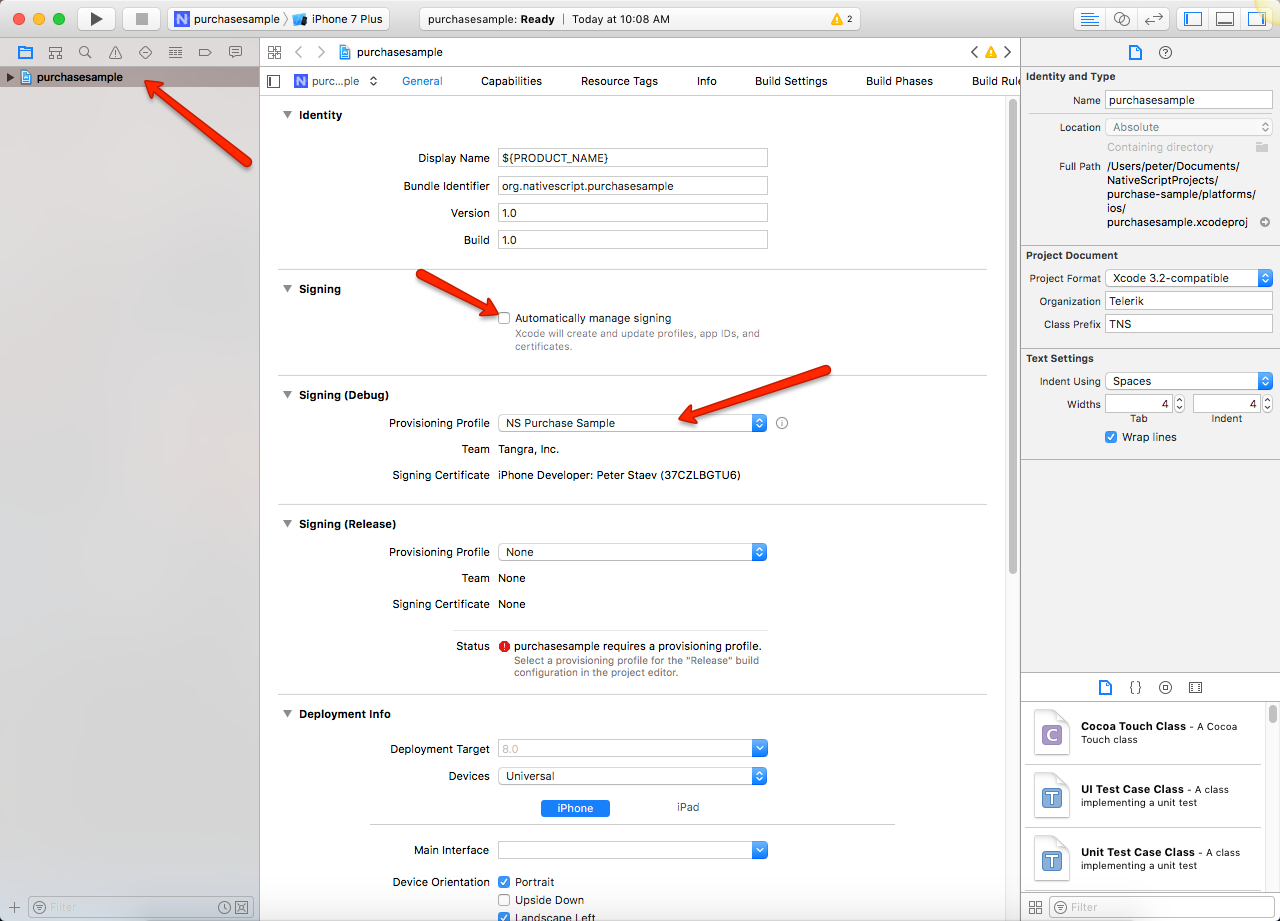
Task: Check Upside Down orientation
Action: pos(504,900)
